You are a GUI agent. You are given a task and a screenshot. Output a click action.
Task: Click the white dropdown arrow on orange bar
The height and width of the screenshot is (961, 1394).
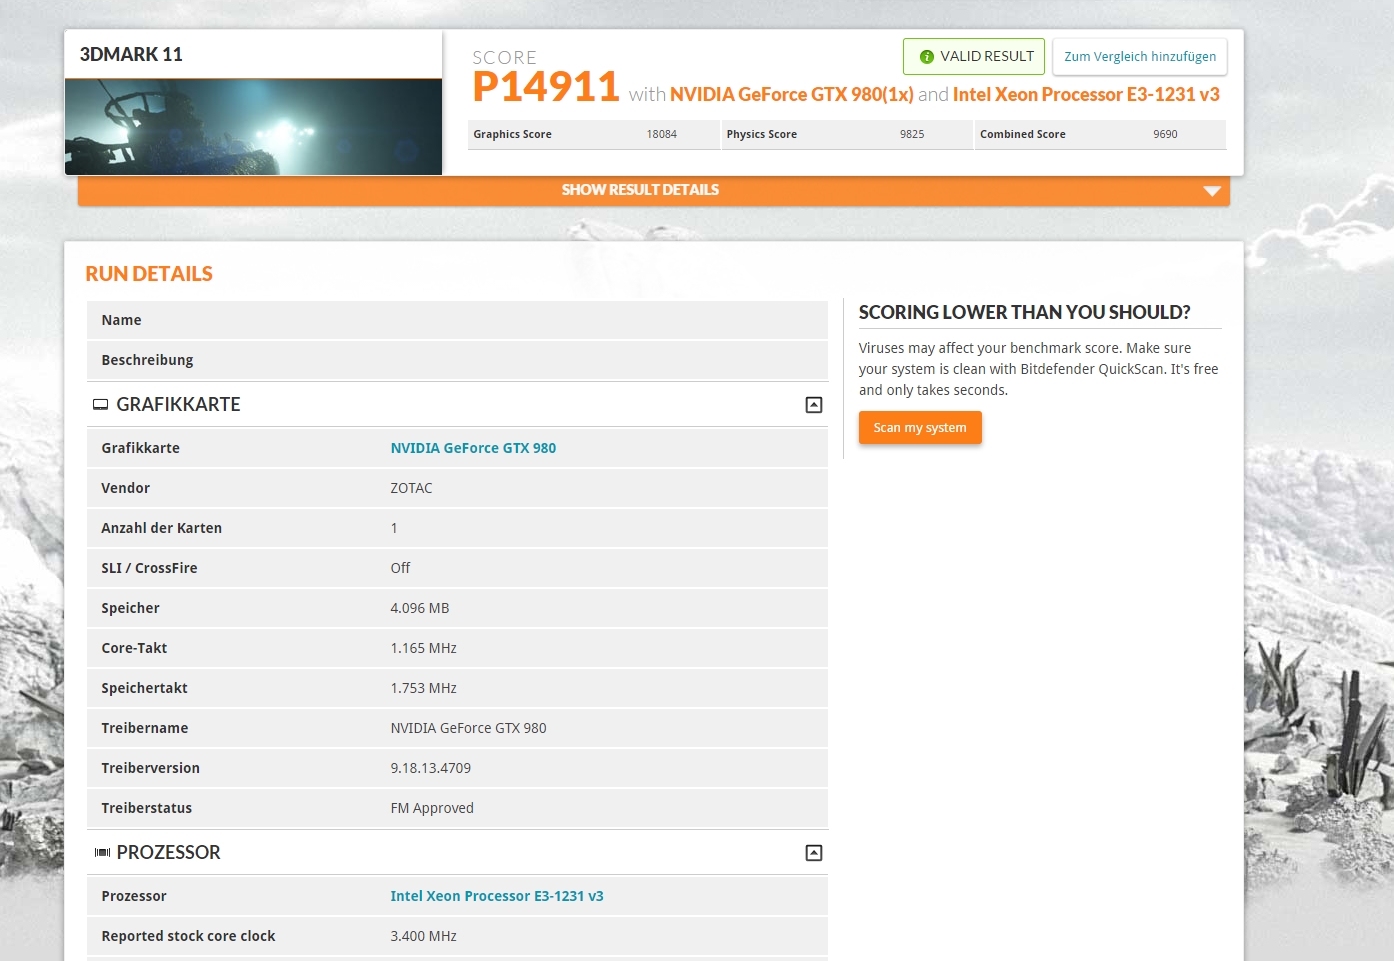pyautogui.click(x=1212, y=191)
